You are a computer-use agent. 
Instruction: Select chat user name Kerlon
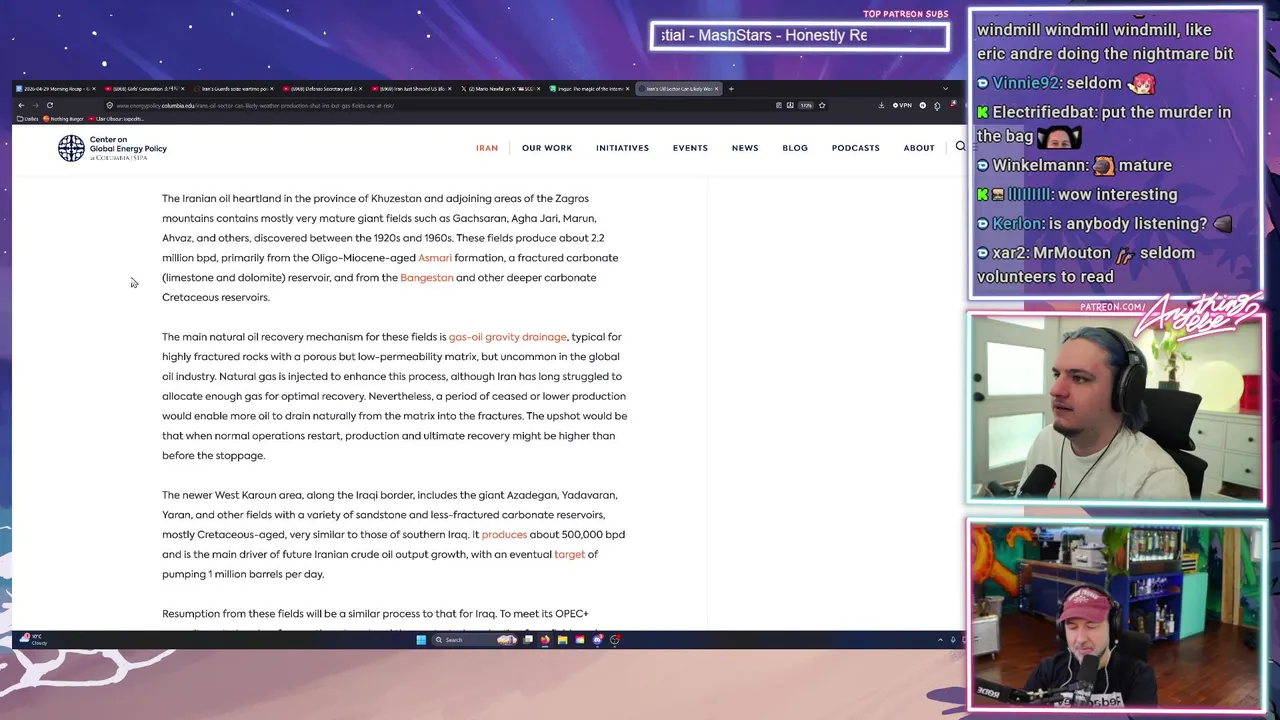[1016, 224]
